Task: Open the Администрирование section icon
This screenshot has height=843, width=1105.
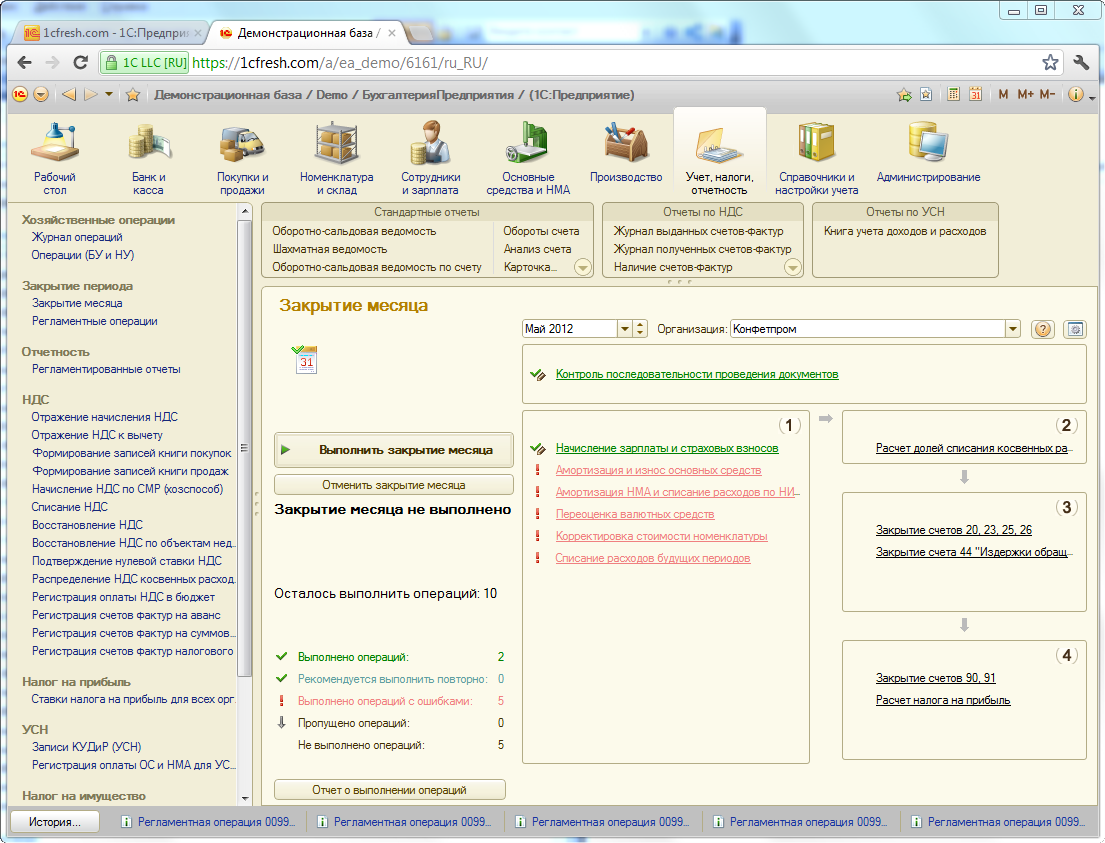Action: [x=928, y=145]
